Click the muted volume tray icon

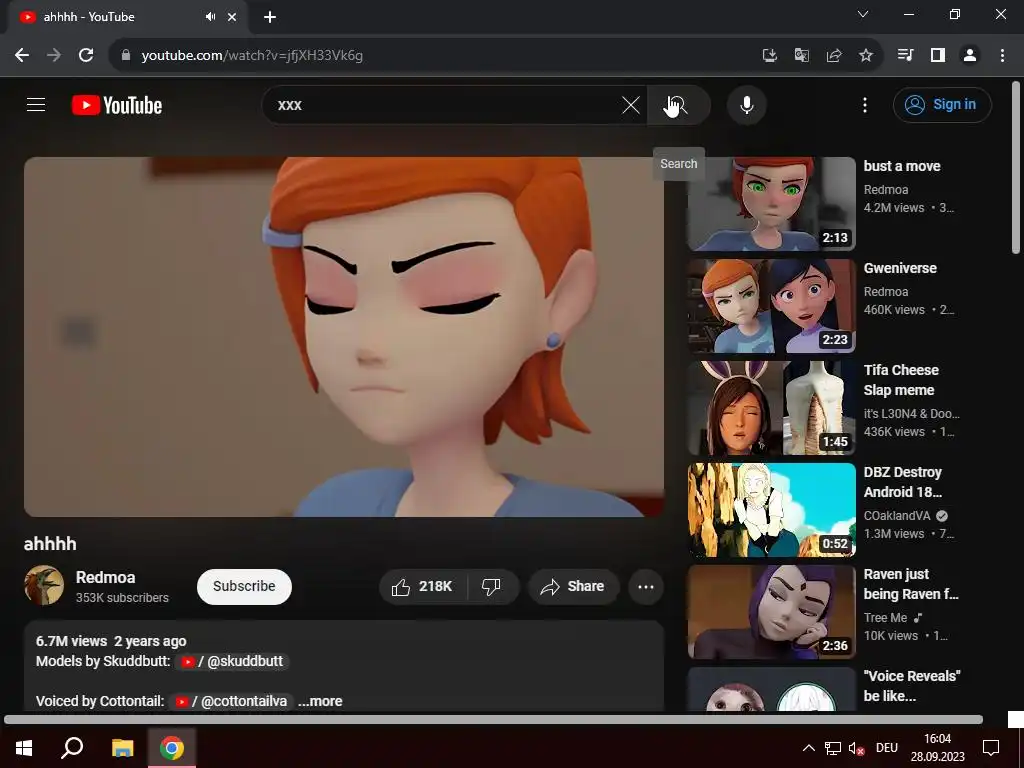click(x=856, y=748)
